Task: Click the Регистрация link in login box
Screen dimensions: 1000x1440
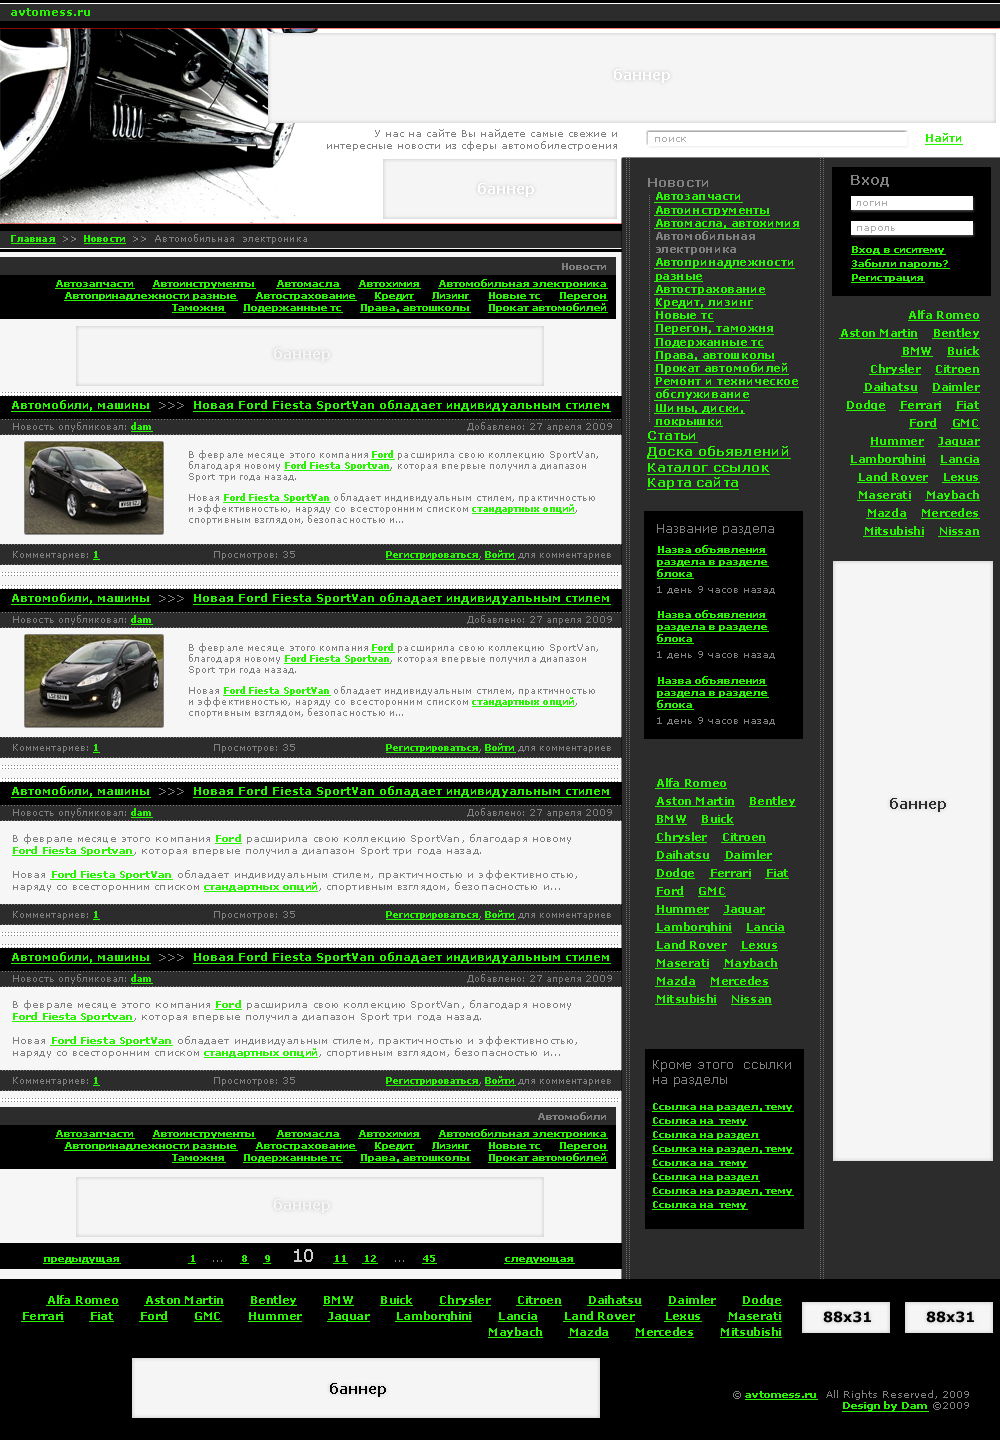Action: pos(887,278)
